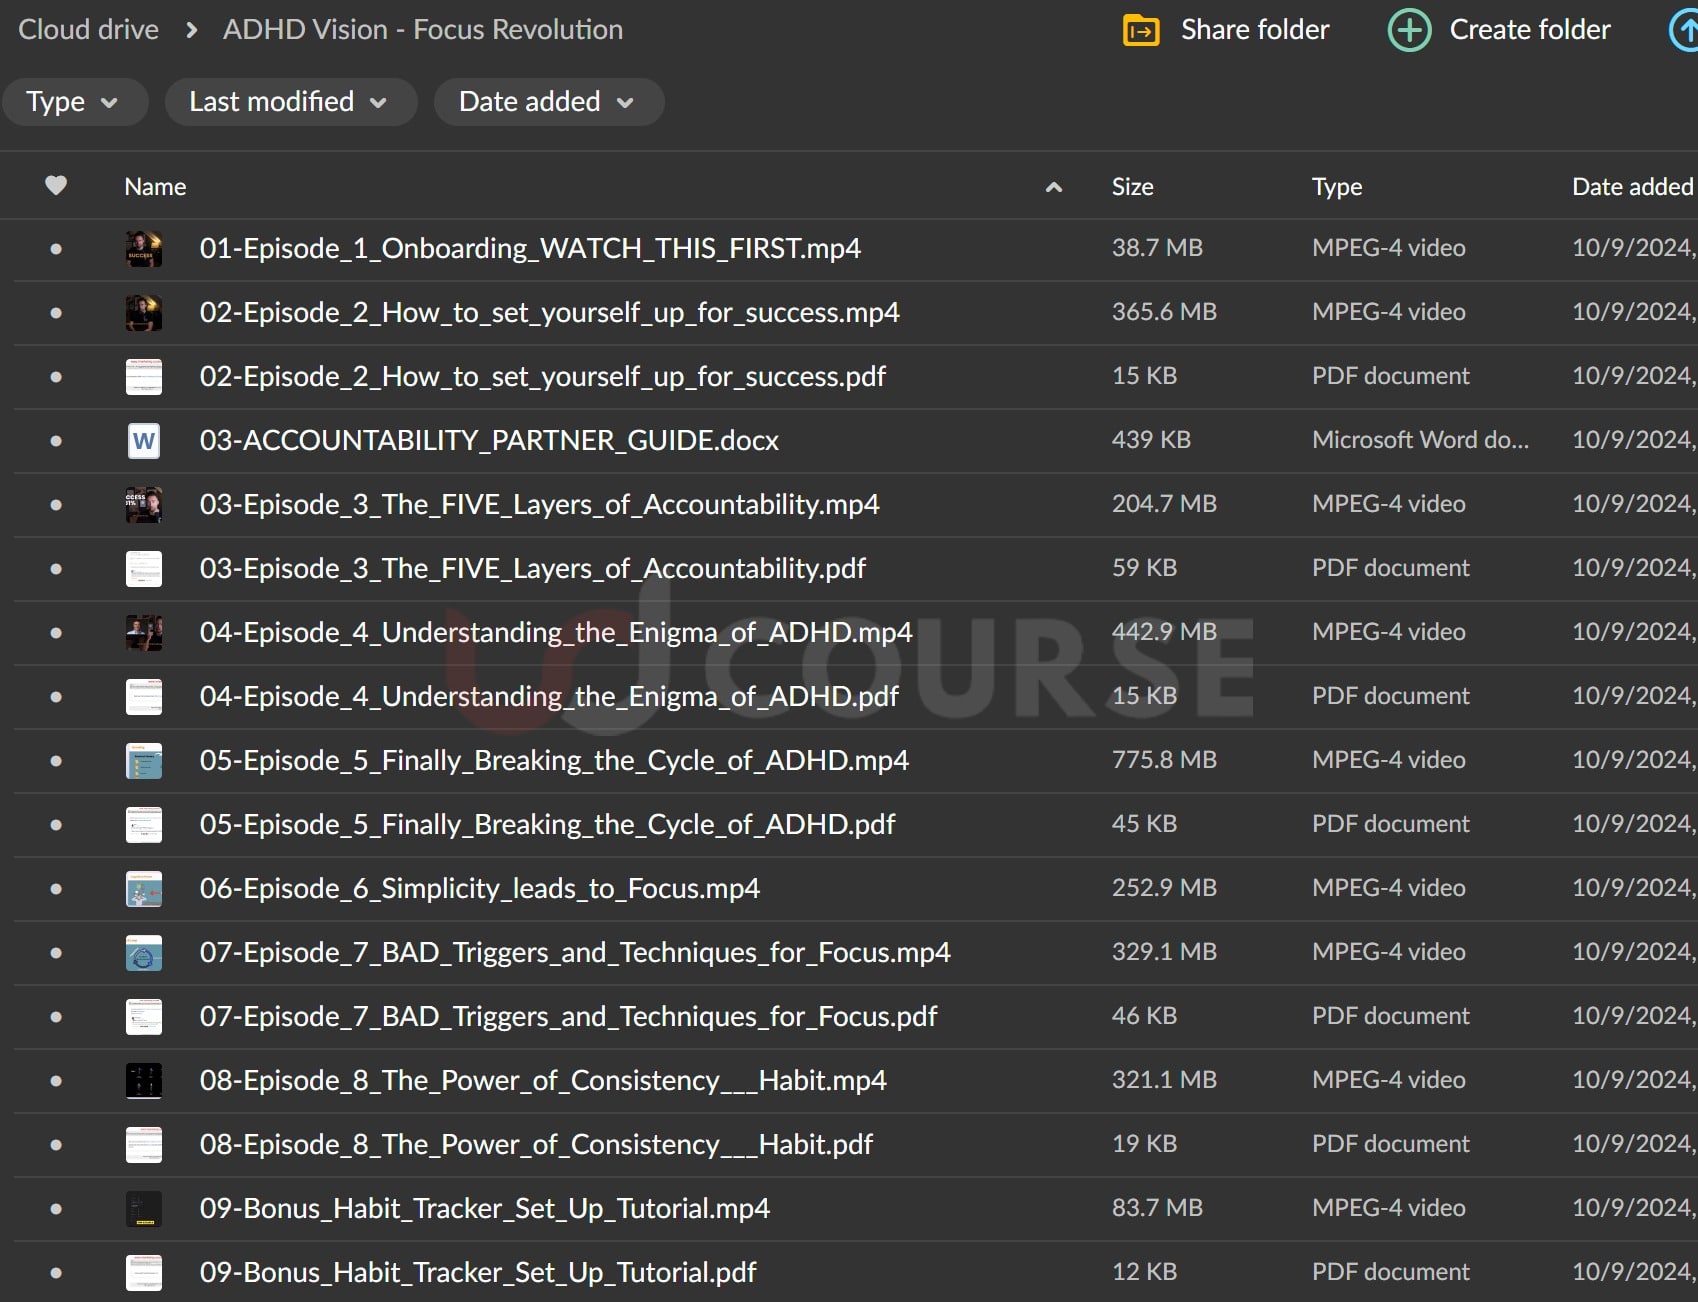The height and width of the screenshot is (1302, 1698).
Task: Click the green Create folder plus icon
Action: click(x=1409, y=31)
